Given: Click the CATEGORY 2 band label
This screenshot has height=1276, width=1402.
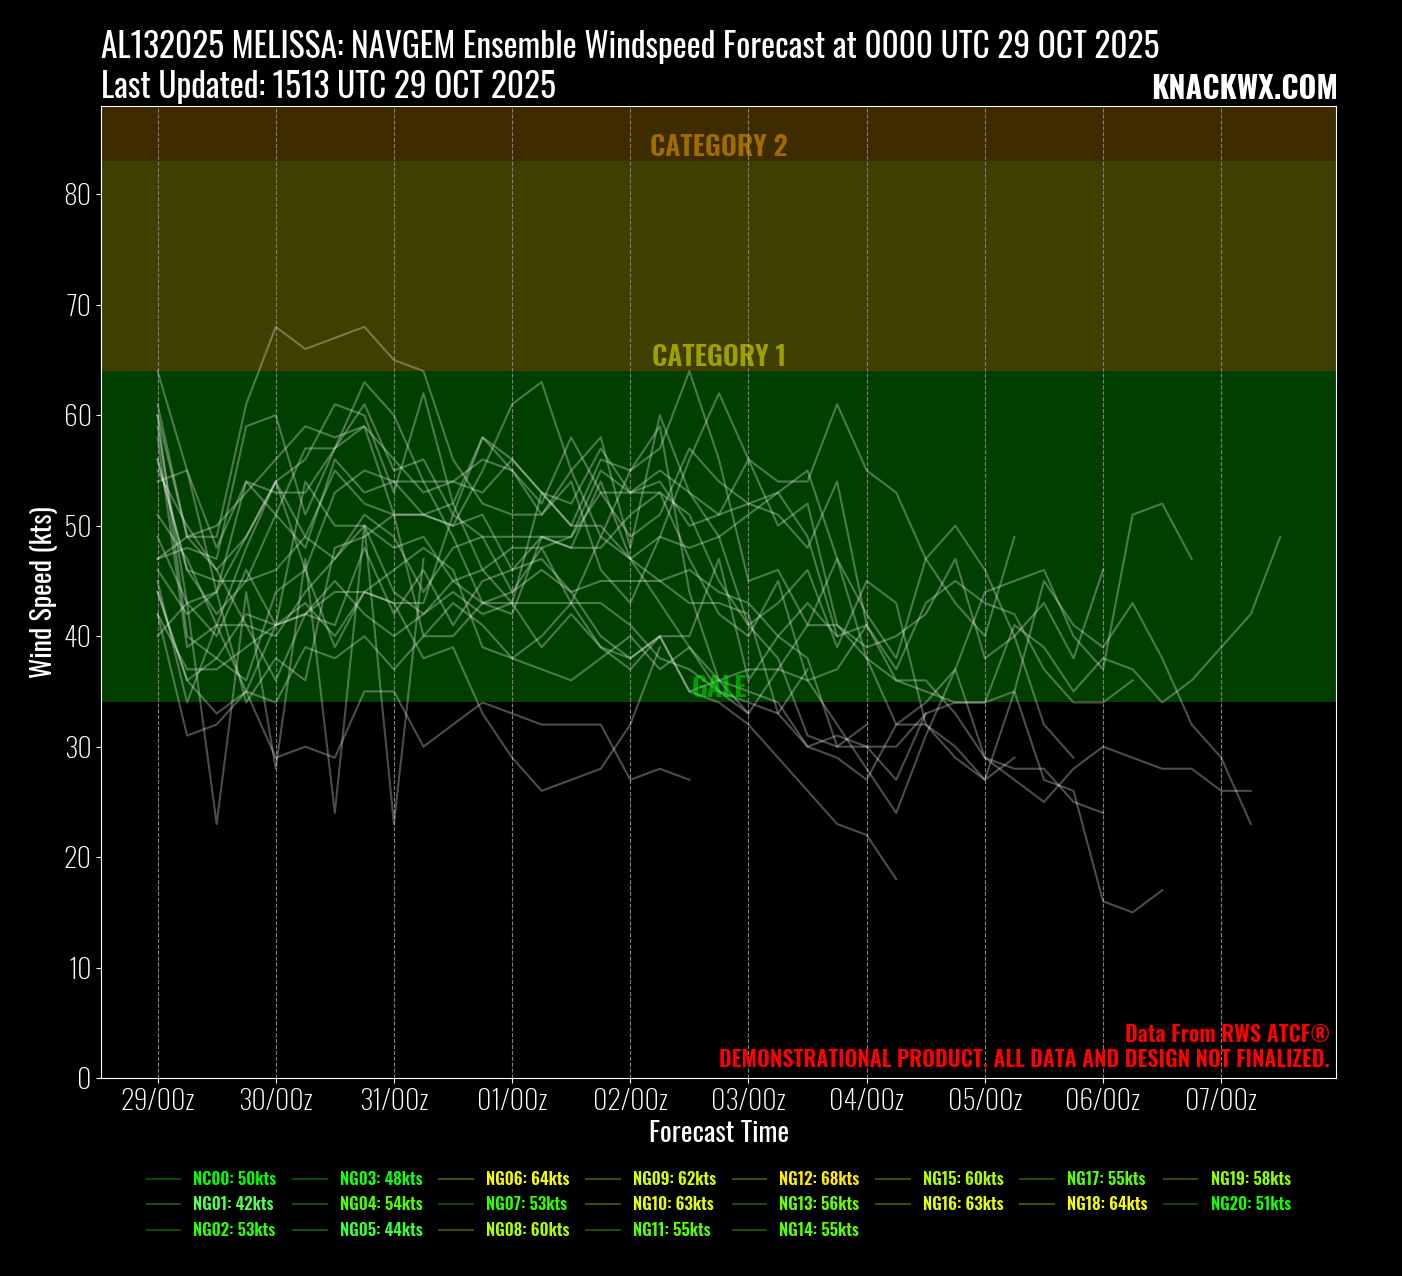Looking at the screenshot, I should point(718,146).
